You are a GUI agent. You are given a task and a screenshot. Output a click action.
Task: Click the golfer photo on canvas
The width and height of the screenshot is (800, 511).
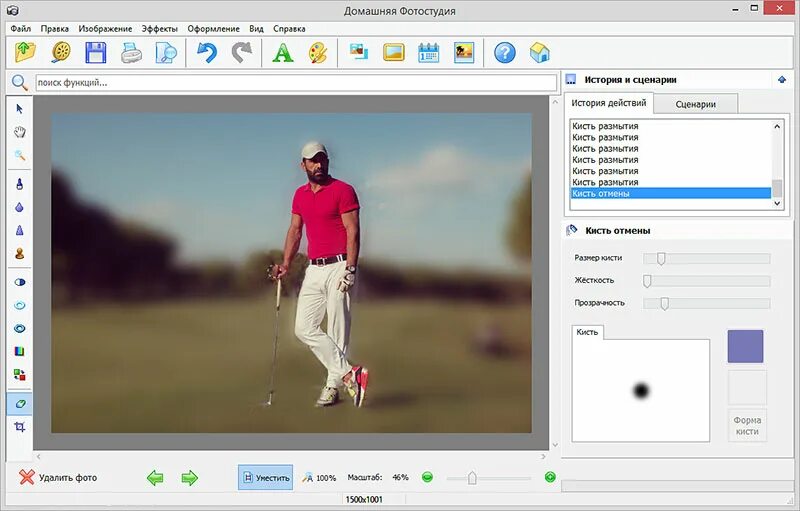coord(291,273)
